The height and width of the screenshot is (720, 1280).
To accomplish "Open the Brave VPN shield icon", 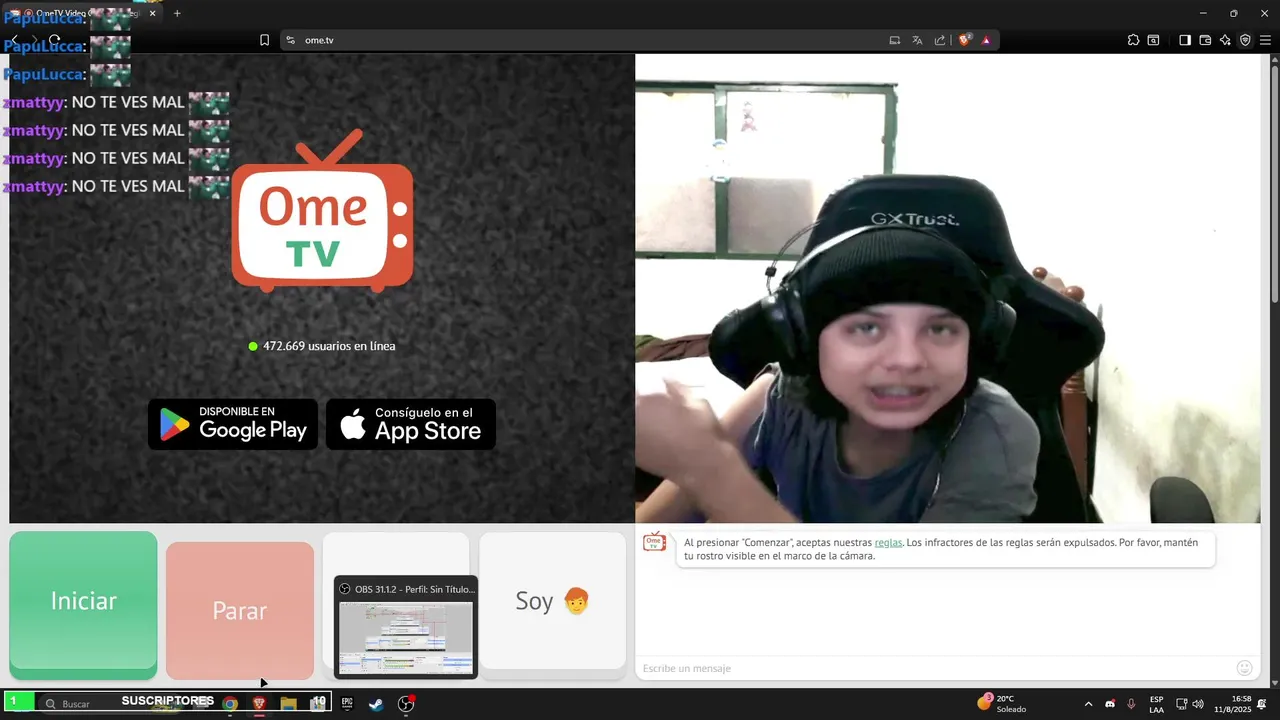I will (x=1245, y=40).
